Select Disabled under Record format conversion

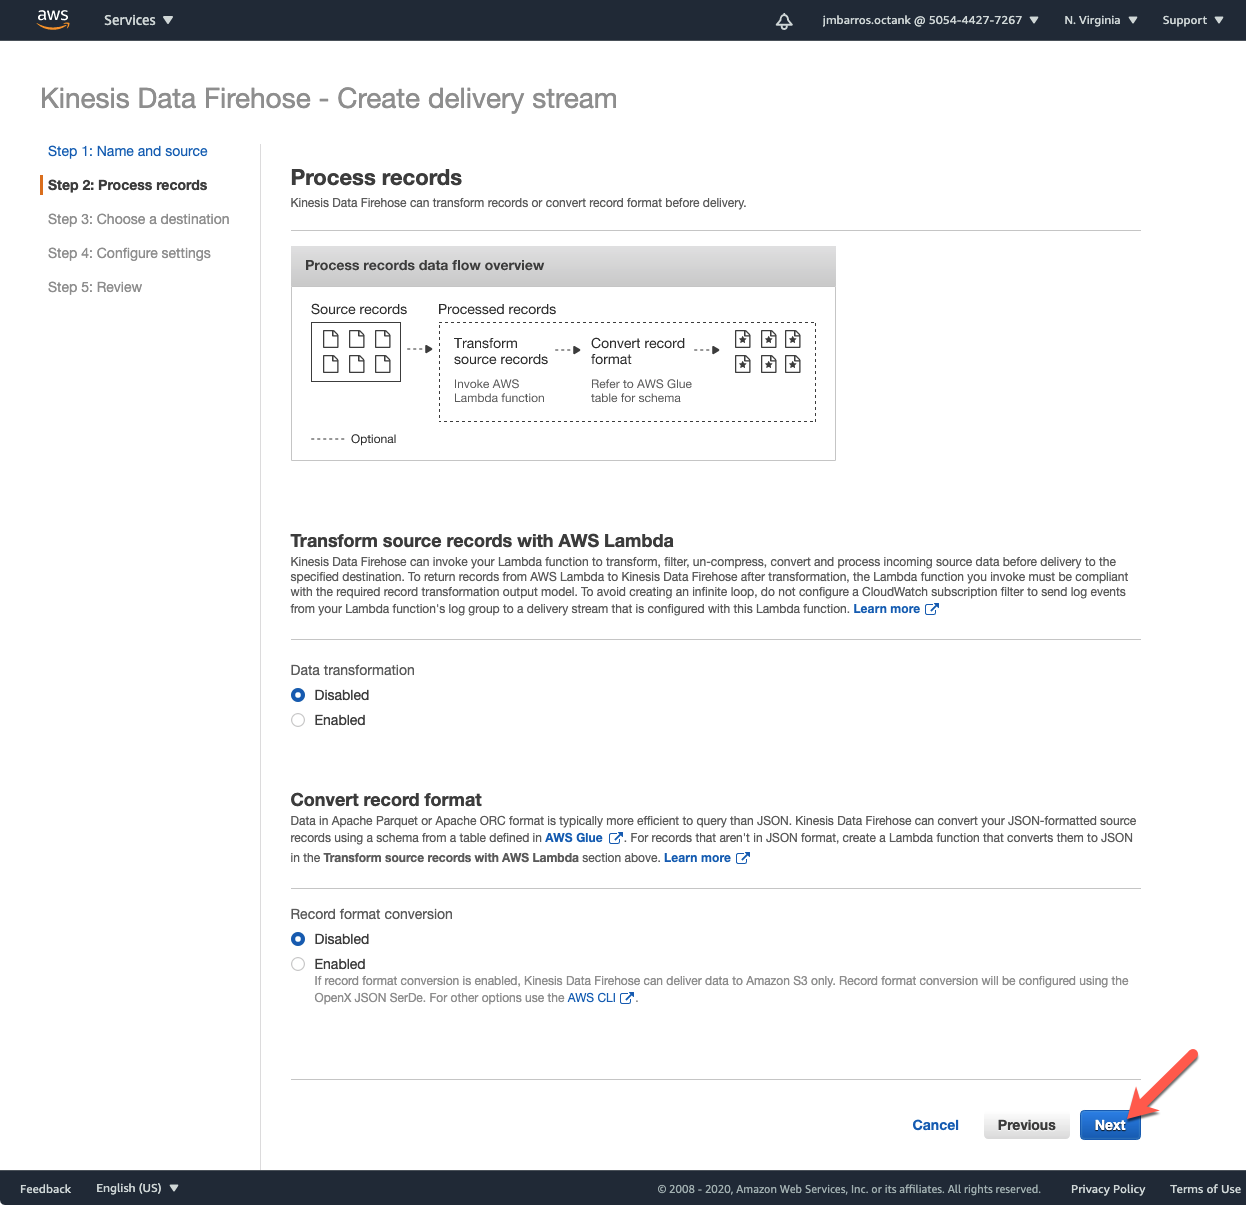click(298, 939)
